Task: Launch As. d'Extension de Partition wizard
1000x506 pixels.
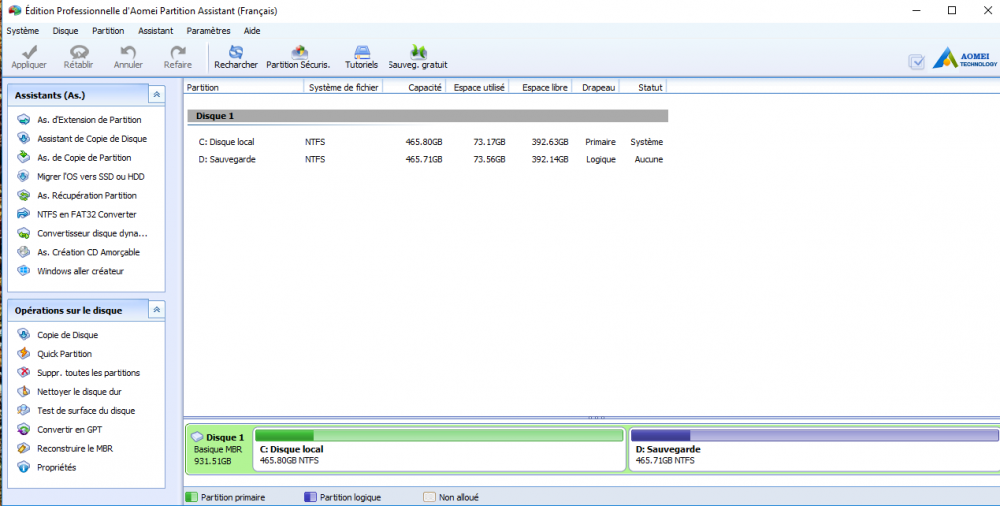Action: [89, 120]
